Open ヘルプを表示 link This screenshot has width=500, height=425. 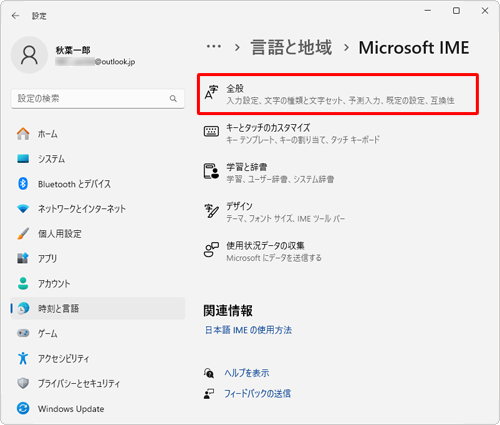247,373
